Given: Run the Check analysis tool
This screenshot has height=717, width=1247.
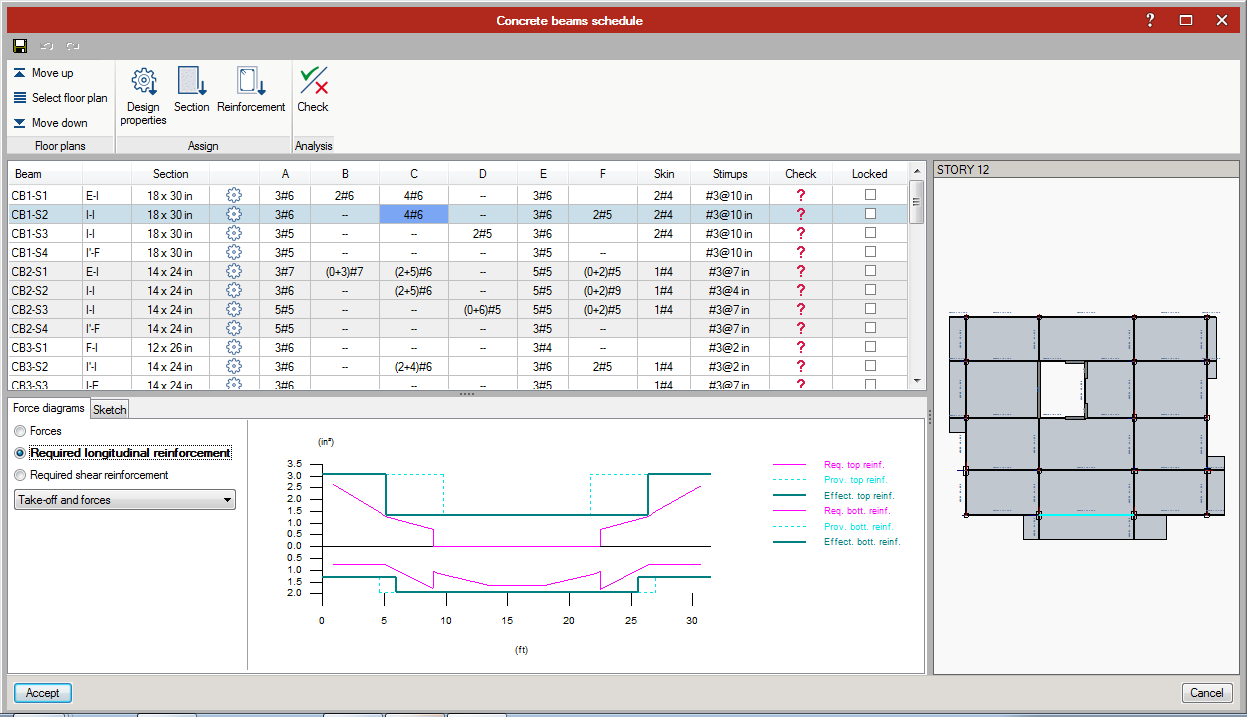Looking at the screenshot, I should tap(313, 82).
